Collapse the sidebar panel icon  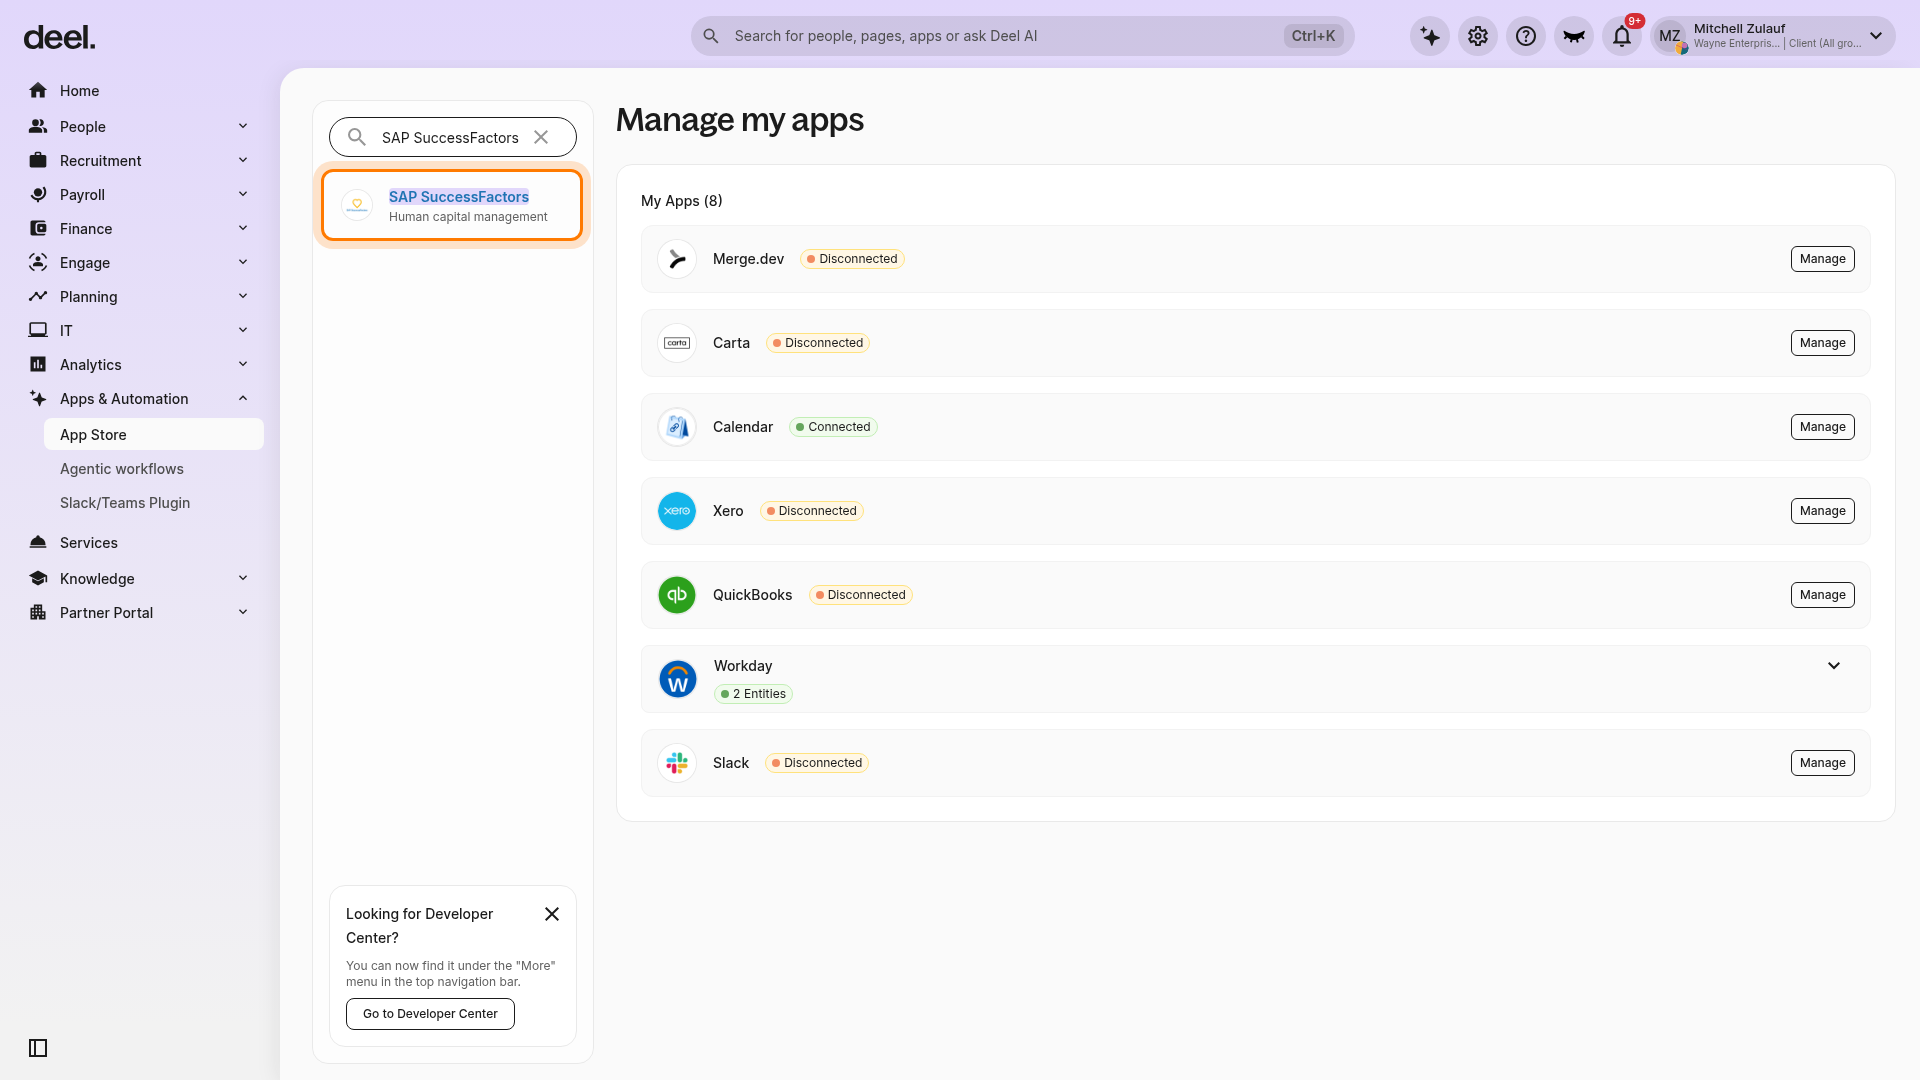point(38,1048)
